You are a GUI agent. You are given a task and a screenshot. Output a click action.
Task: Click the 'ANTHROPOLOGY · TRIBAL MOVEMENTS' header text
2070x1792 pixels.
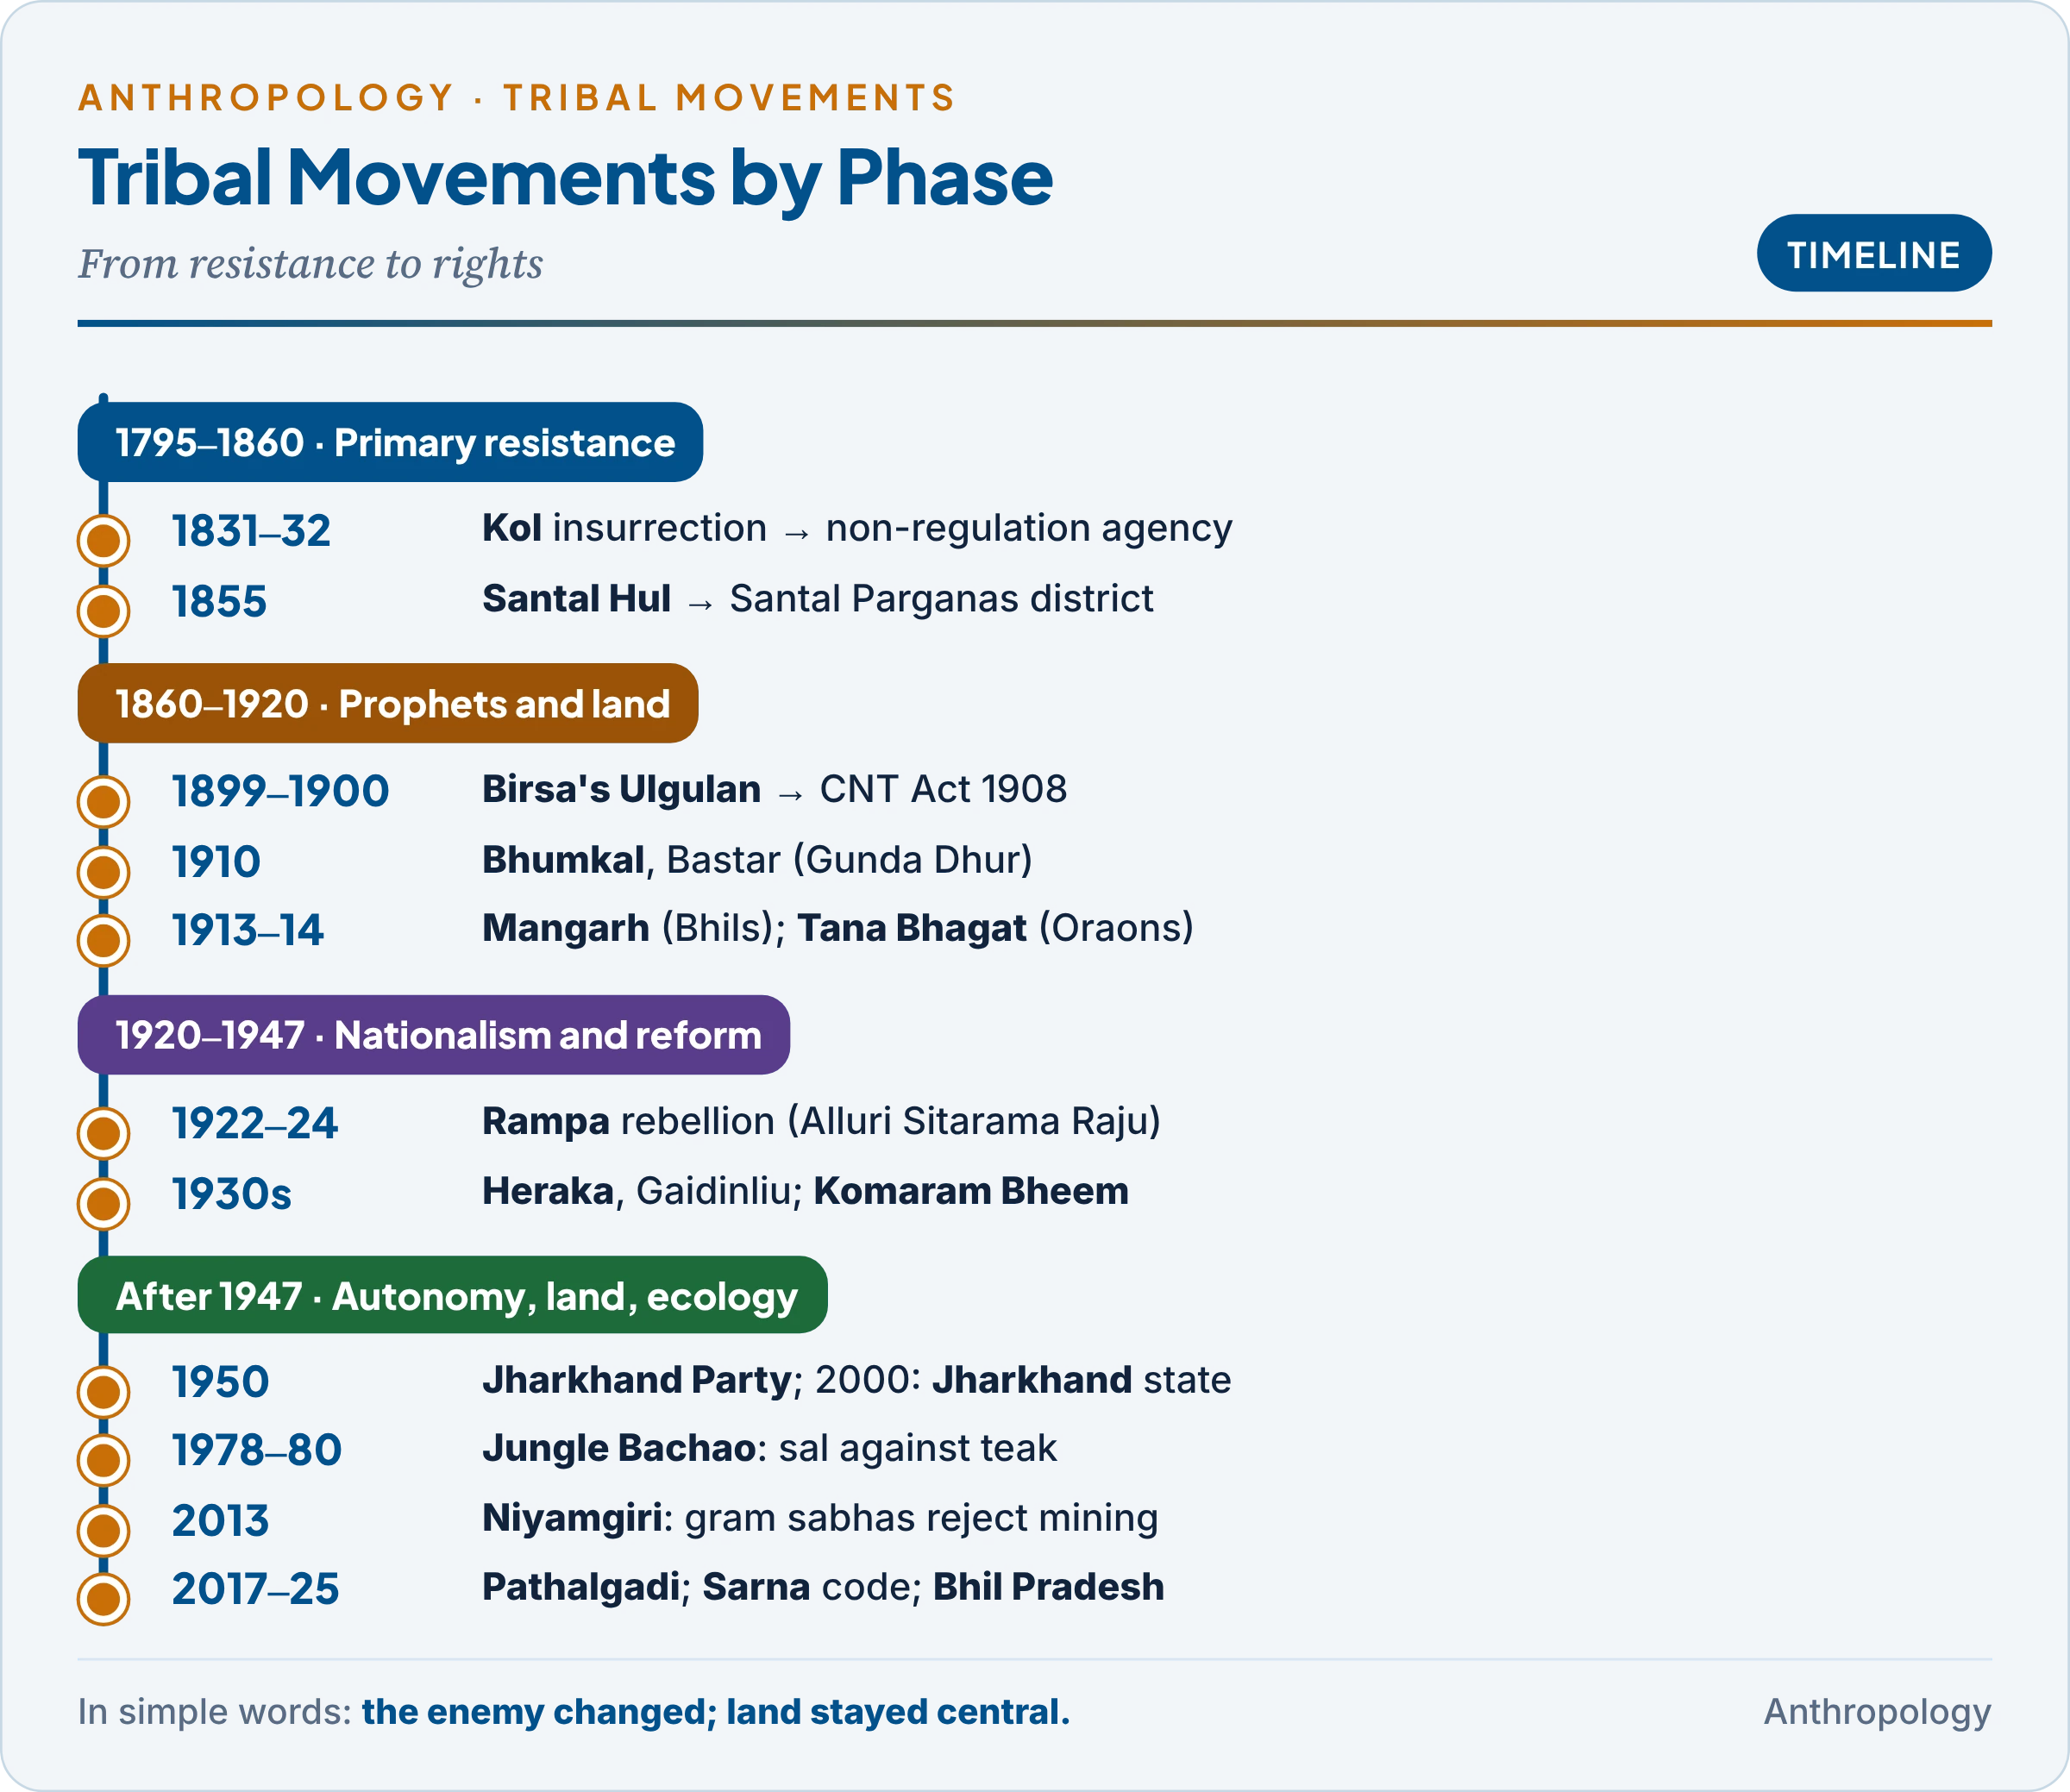517,97
